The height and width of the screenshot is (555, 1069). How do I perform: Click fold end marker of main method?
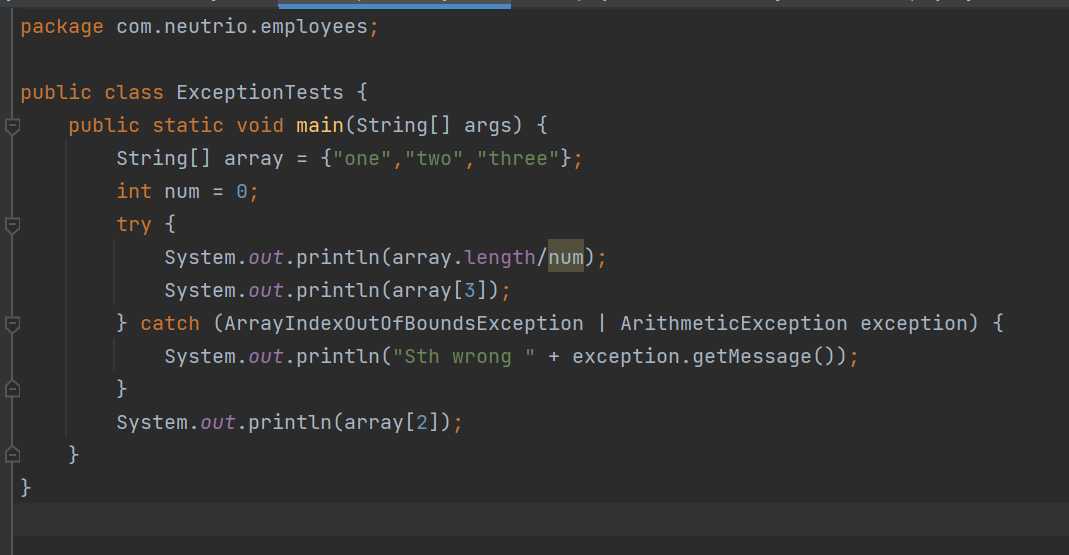pos(12,455)
